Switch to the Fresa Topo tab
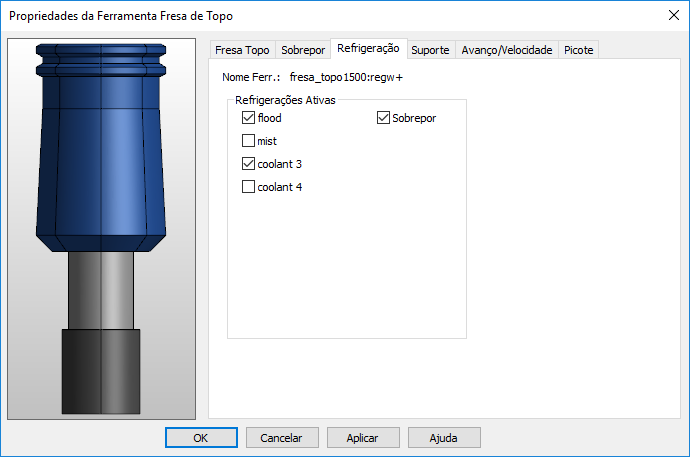This screenshot has width=690, height=457. 242,50
